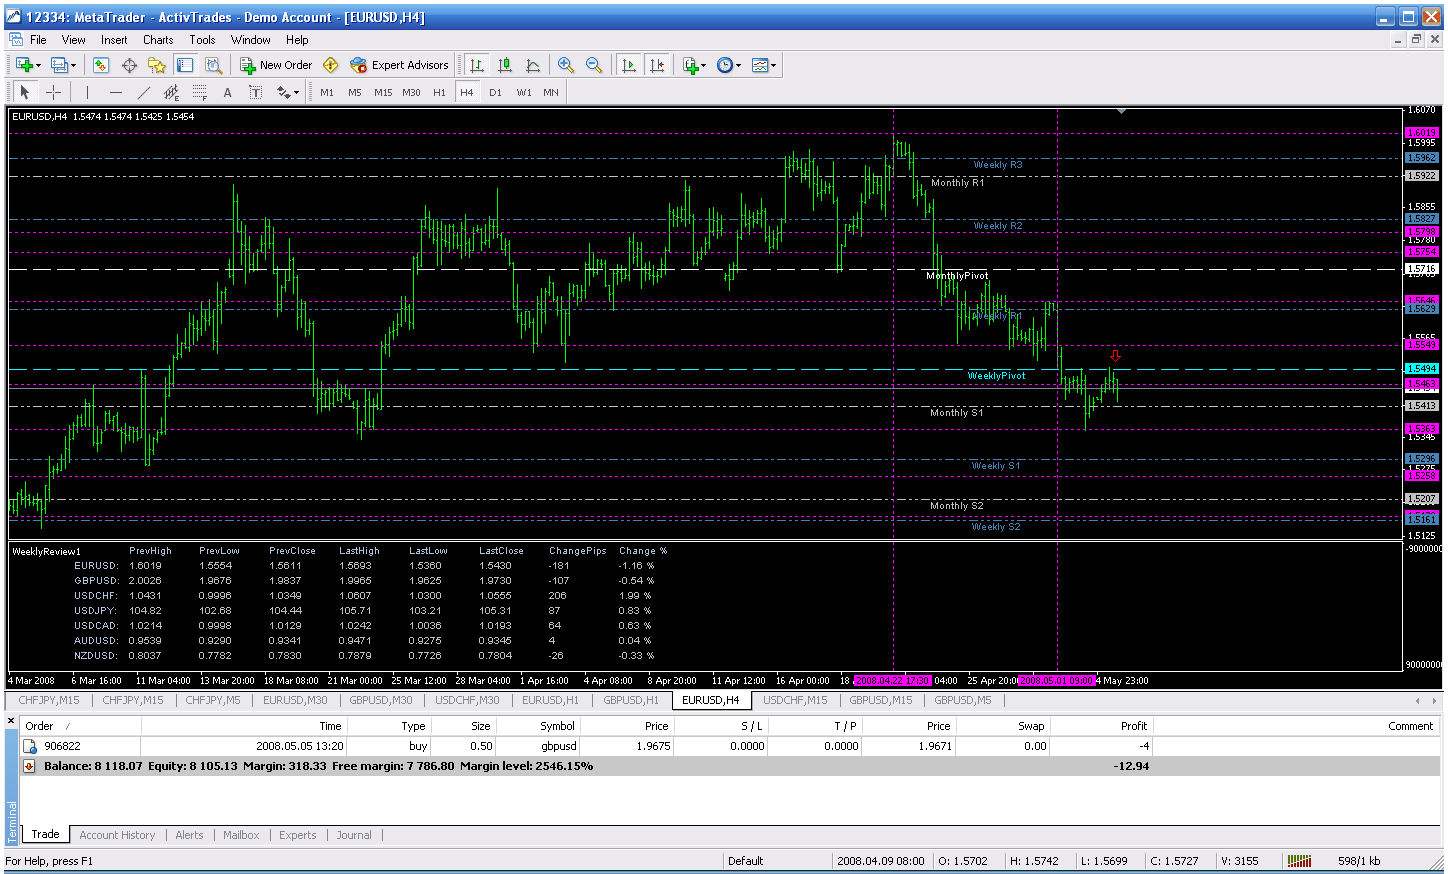Open the Account History terminal tab
Viewport: 1448px width, 874px height.
pyautogui.click(x=117, y=835)
